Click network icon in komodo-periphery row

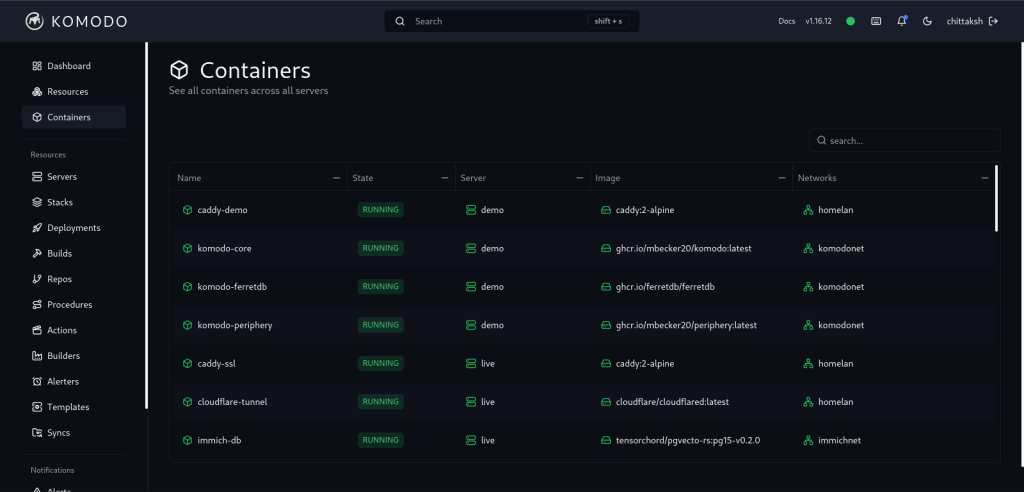pos(808,325)
